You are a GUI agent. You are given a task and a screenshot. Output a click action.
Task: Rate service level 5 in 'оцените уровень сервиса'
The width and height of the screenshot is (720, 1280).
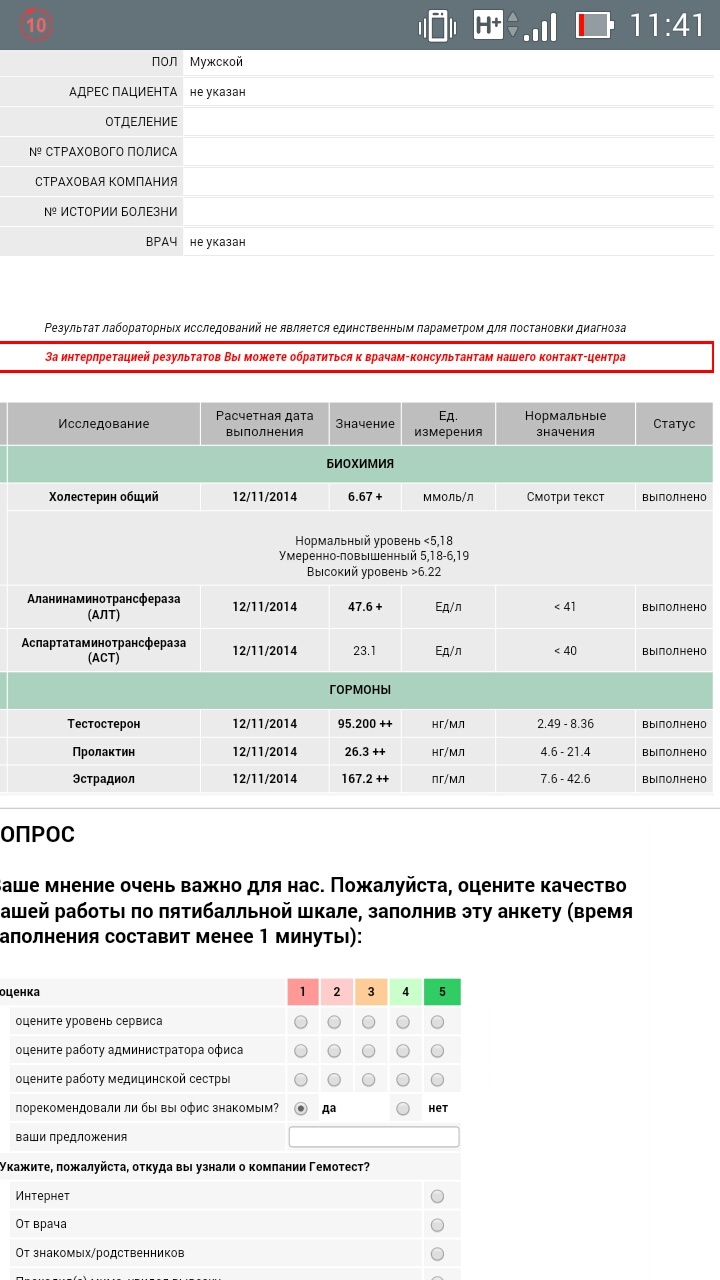(437, 1022)
